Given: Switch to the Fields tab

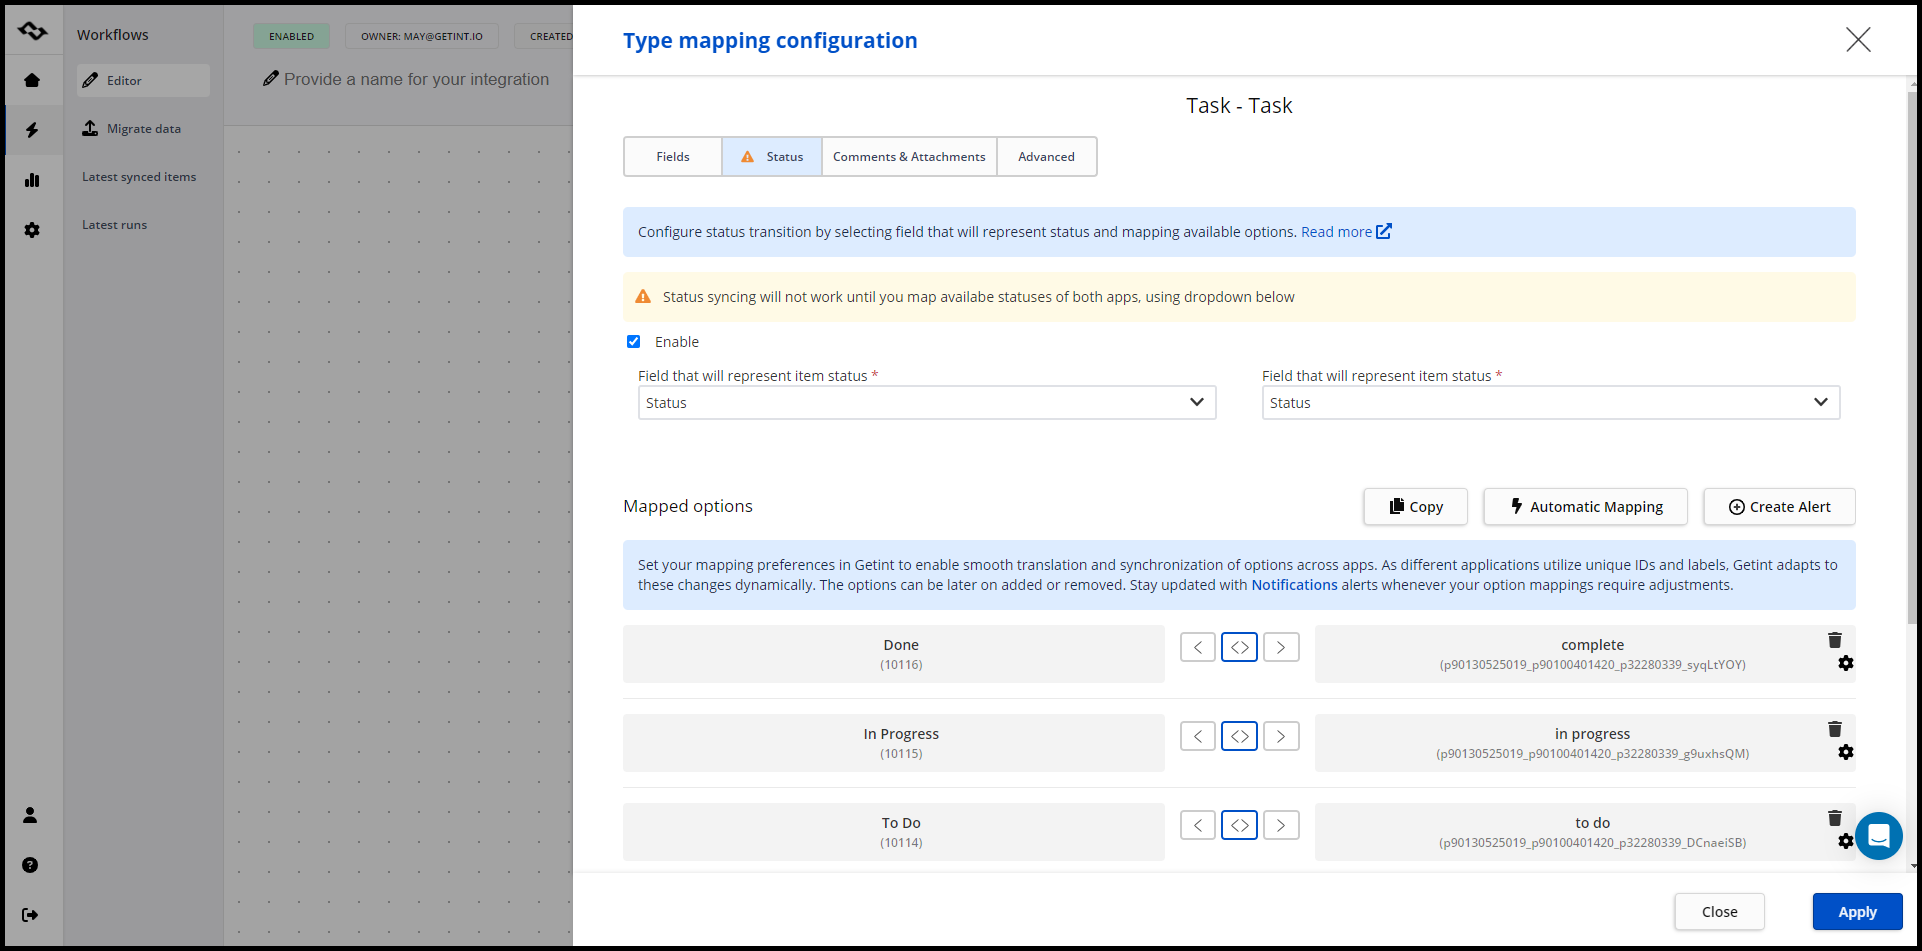Looking at the screenshot, I should pyautogui.click(x=672, y=157).
